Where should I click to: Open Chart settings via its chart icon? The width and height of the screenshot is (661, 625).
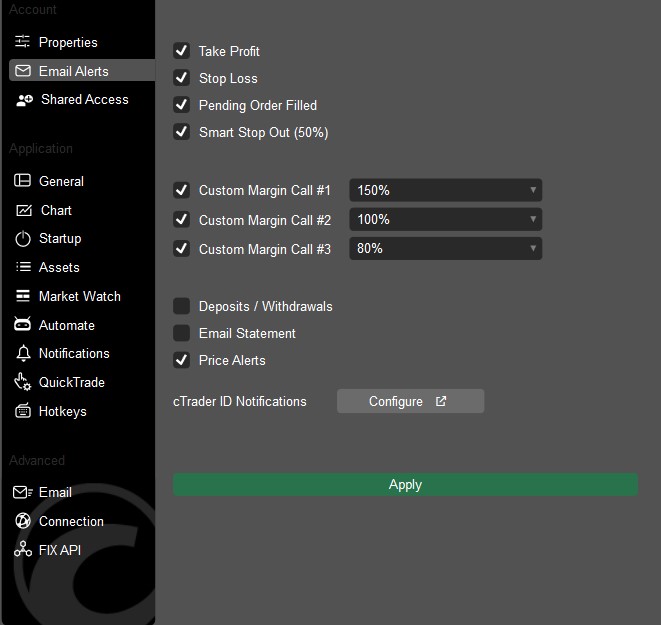(x=24, y=210)
